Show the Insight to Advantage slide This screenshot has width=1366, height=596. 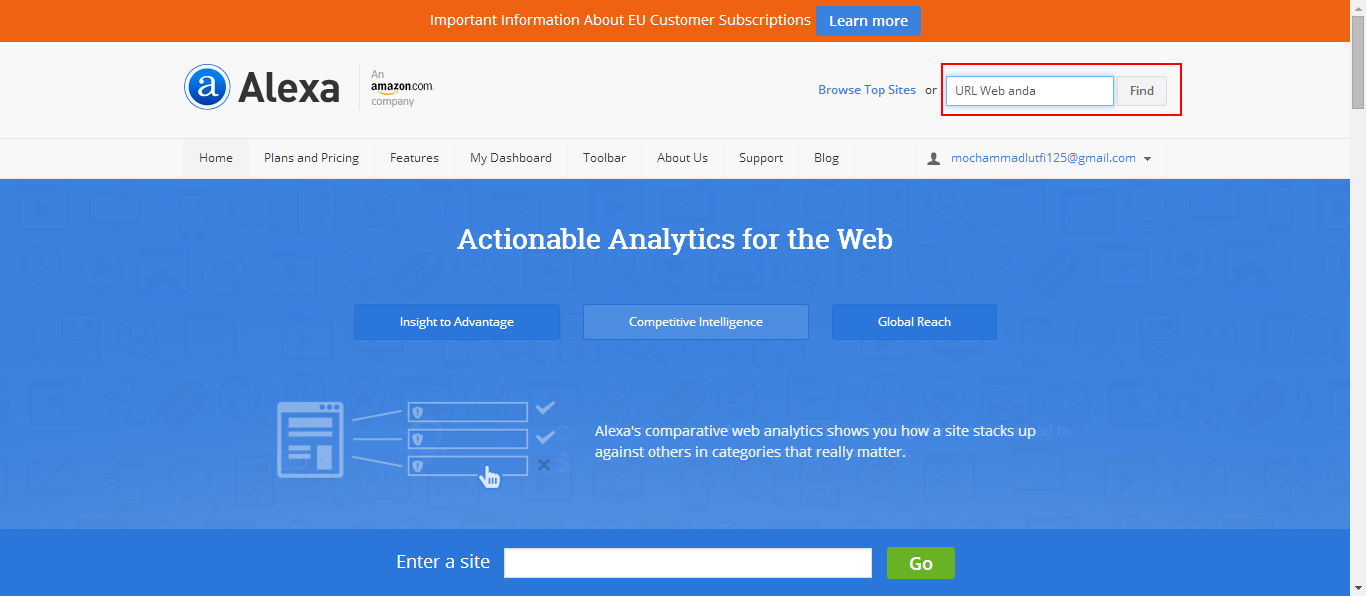(457, 322)
